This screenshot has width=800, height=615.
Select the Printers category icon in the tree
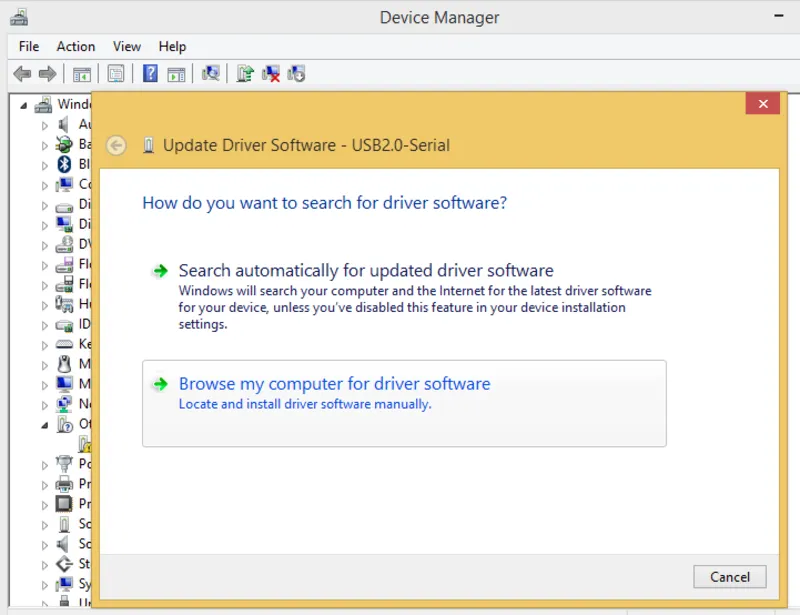point(64,484)
